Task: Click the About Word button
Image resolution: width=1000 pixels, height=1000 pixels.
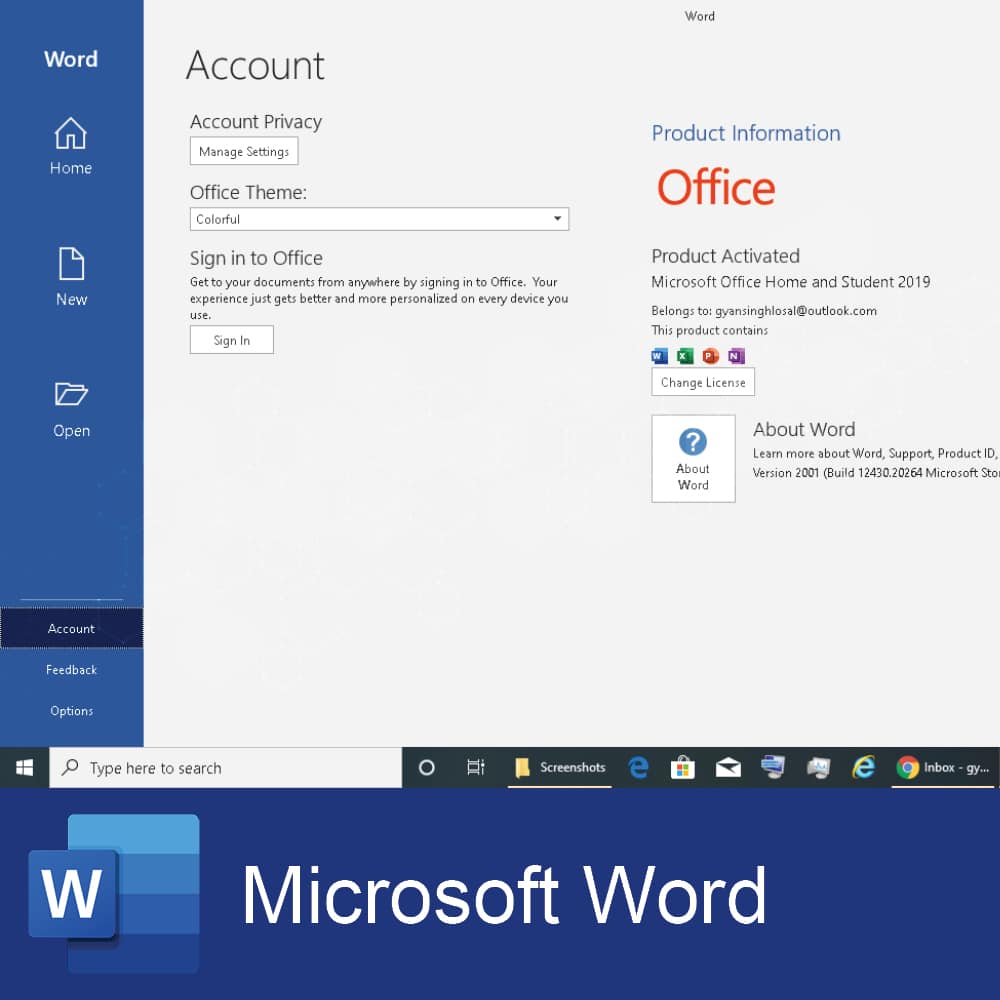Action: 693,459
